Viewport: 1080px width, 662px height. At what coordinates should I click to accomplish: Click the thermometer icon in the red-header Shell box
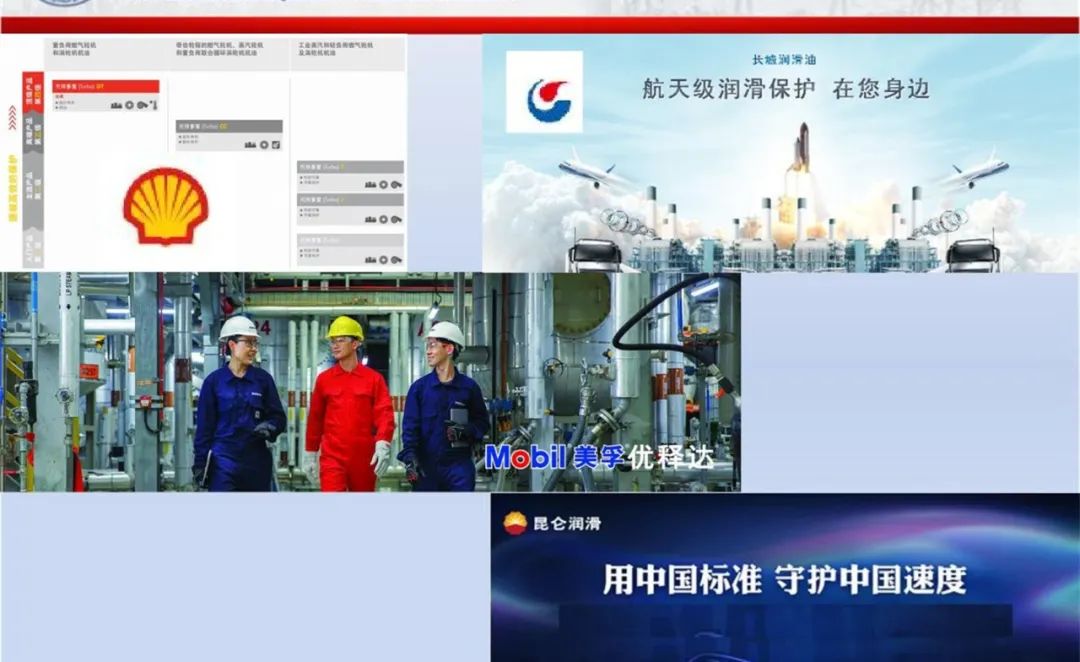tap(154, 105)
